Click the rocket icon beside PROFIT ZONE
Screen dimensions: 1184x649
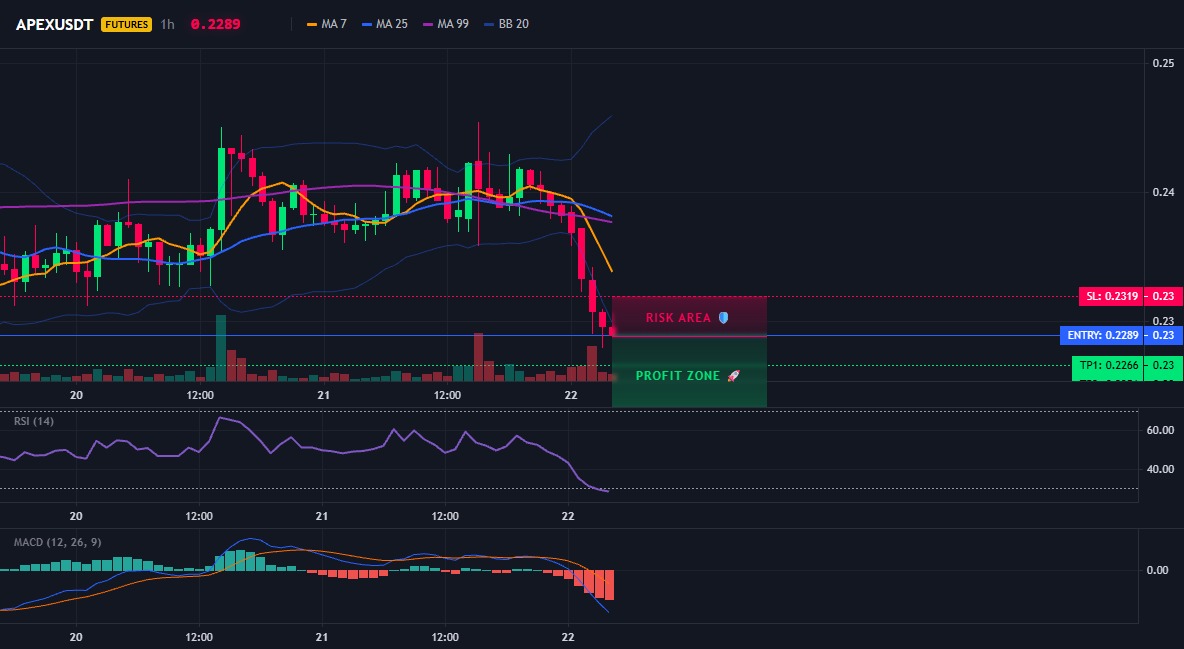733,375
